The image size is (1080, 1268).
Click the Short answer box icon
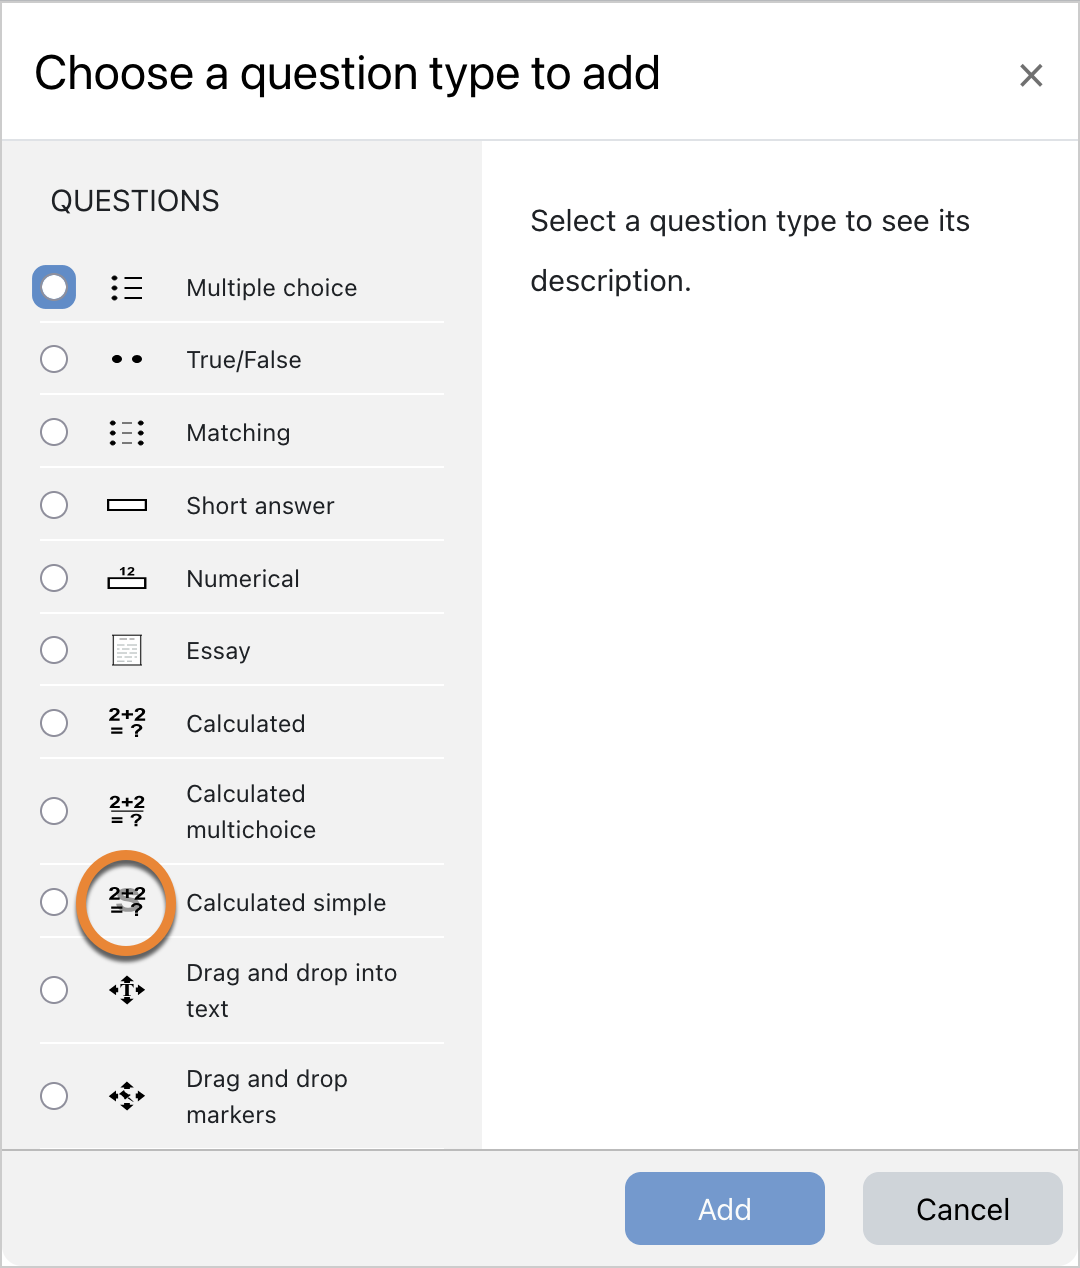tap(127, 505)
